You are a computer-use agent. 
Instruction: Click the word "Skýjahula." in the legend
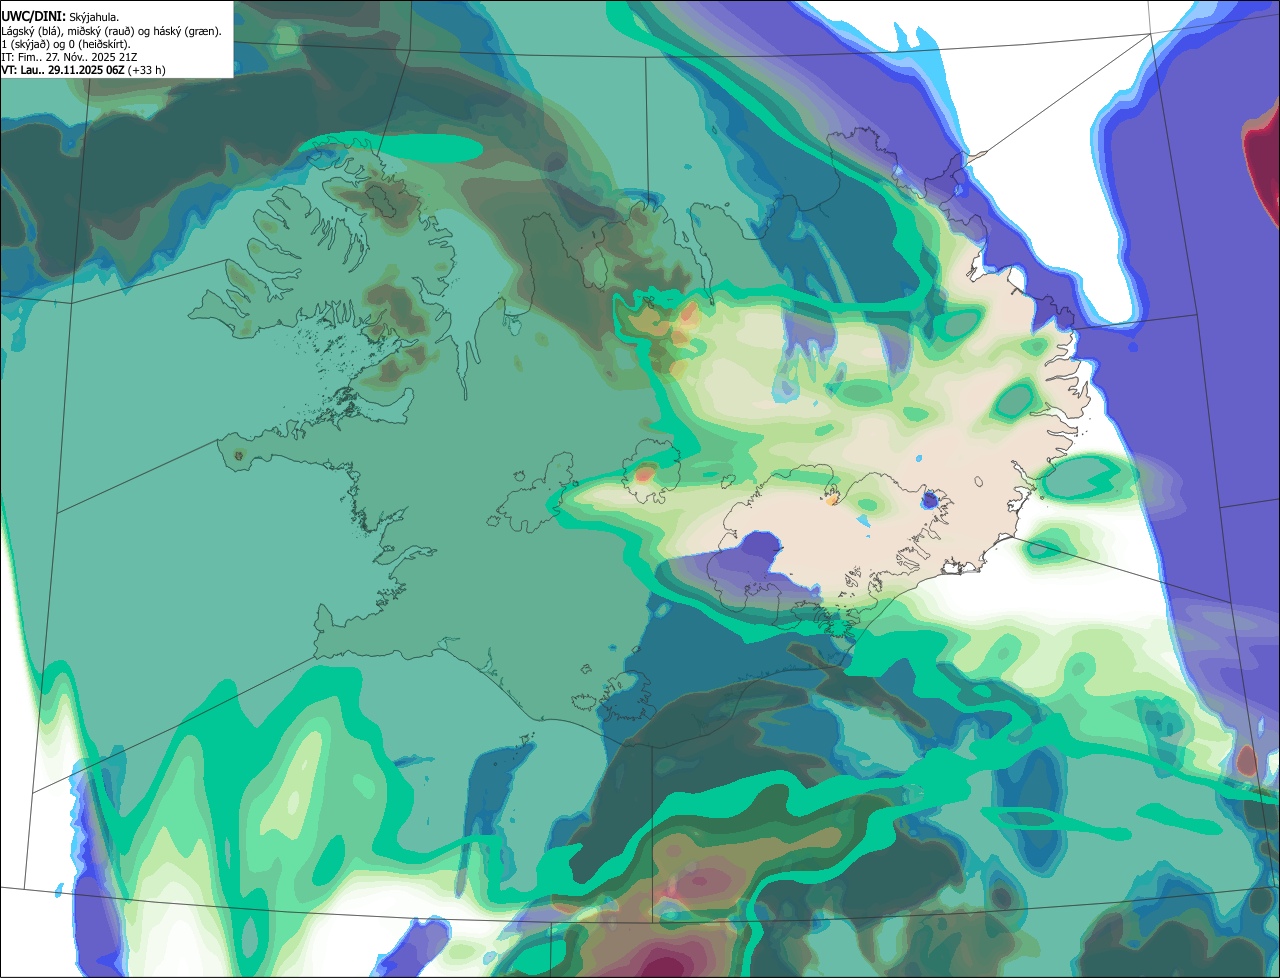95,17
